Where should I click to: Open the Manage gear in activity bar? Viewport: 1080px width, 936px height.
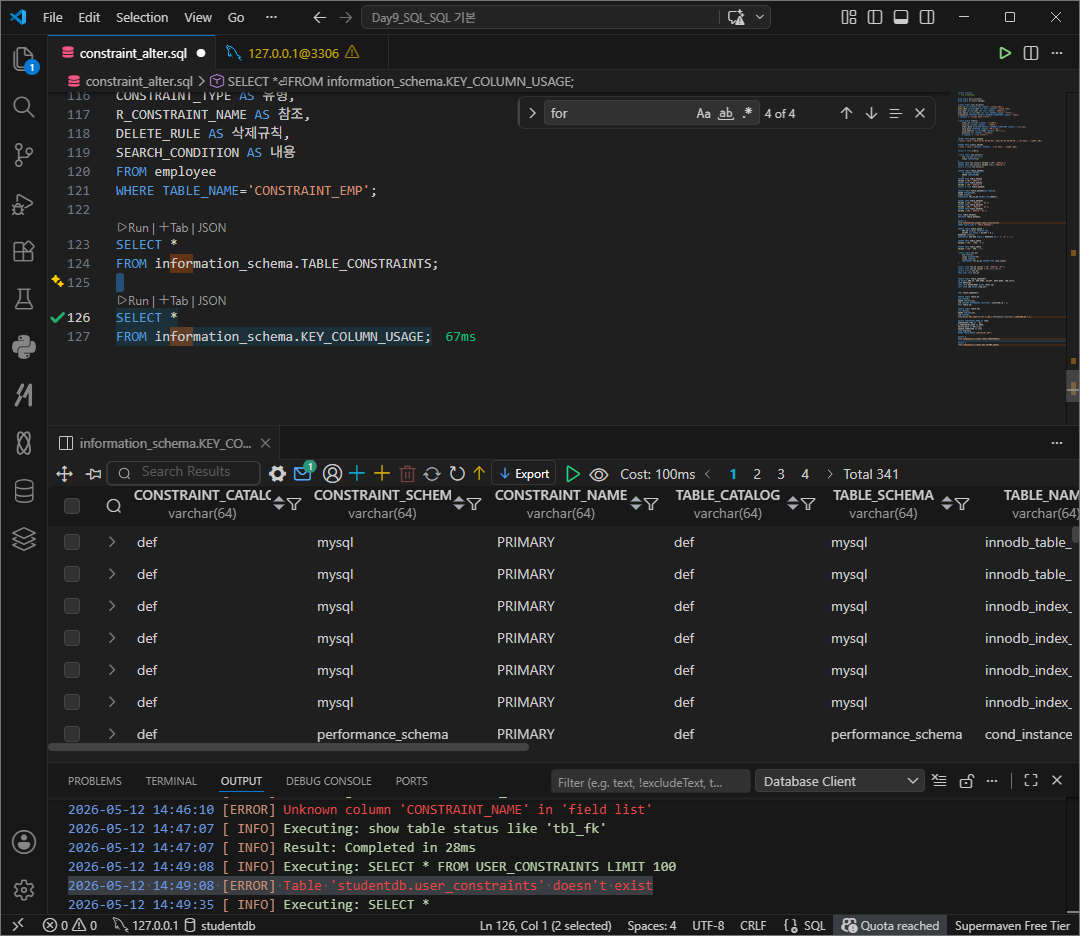[24, 889]
